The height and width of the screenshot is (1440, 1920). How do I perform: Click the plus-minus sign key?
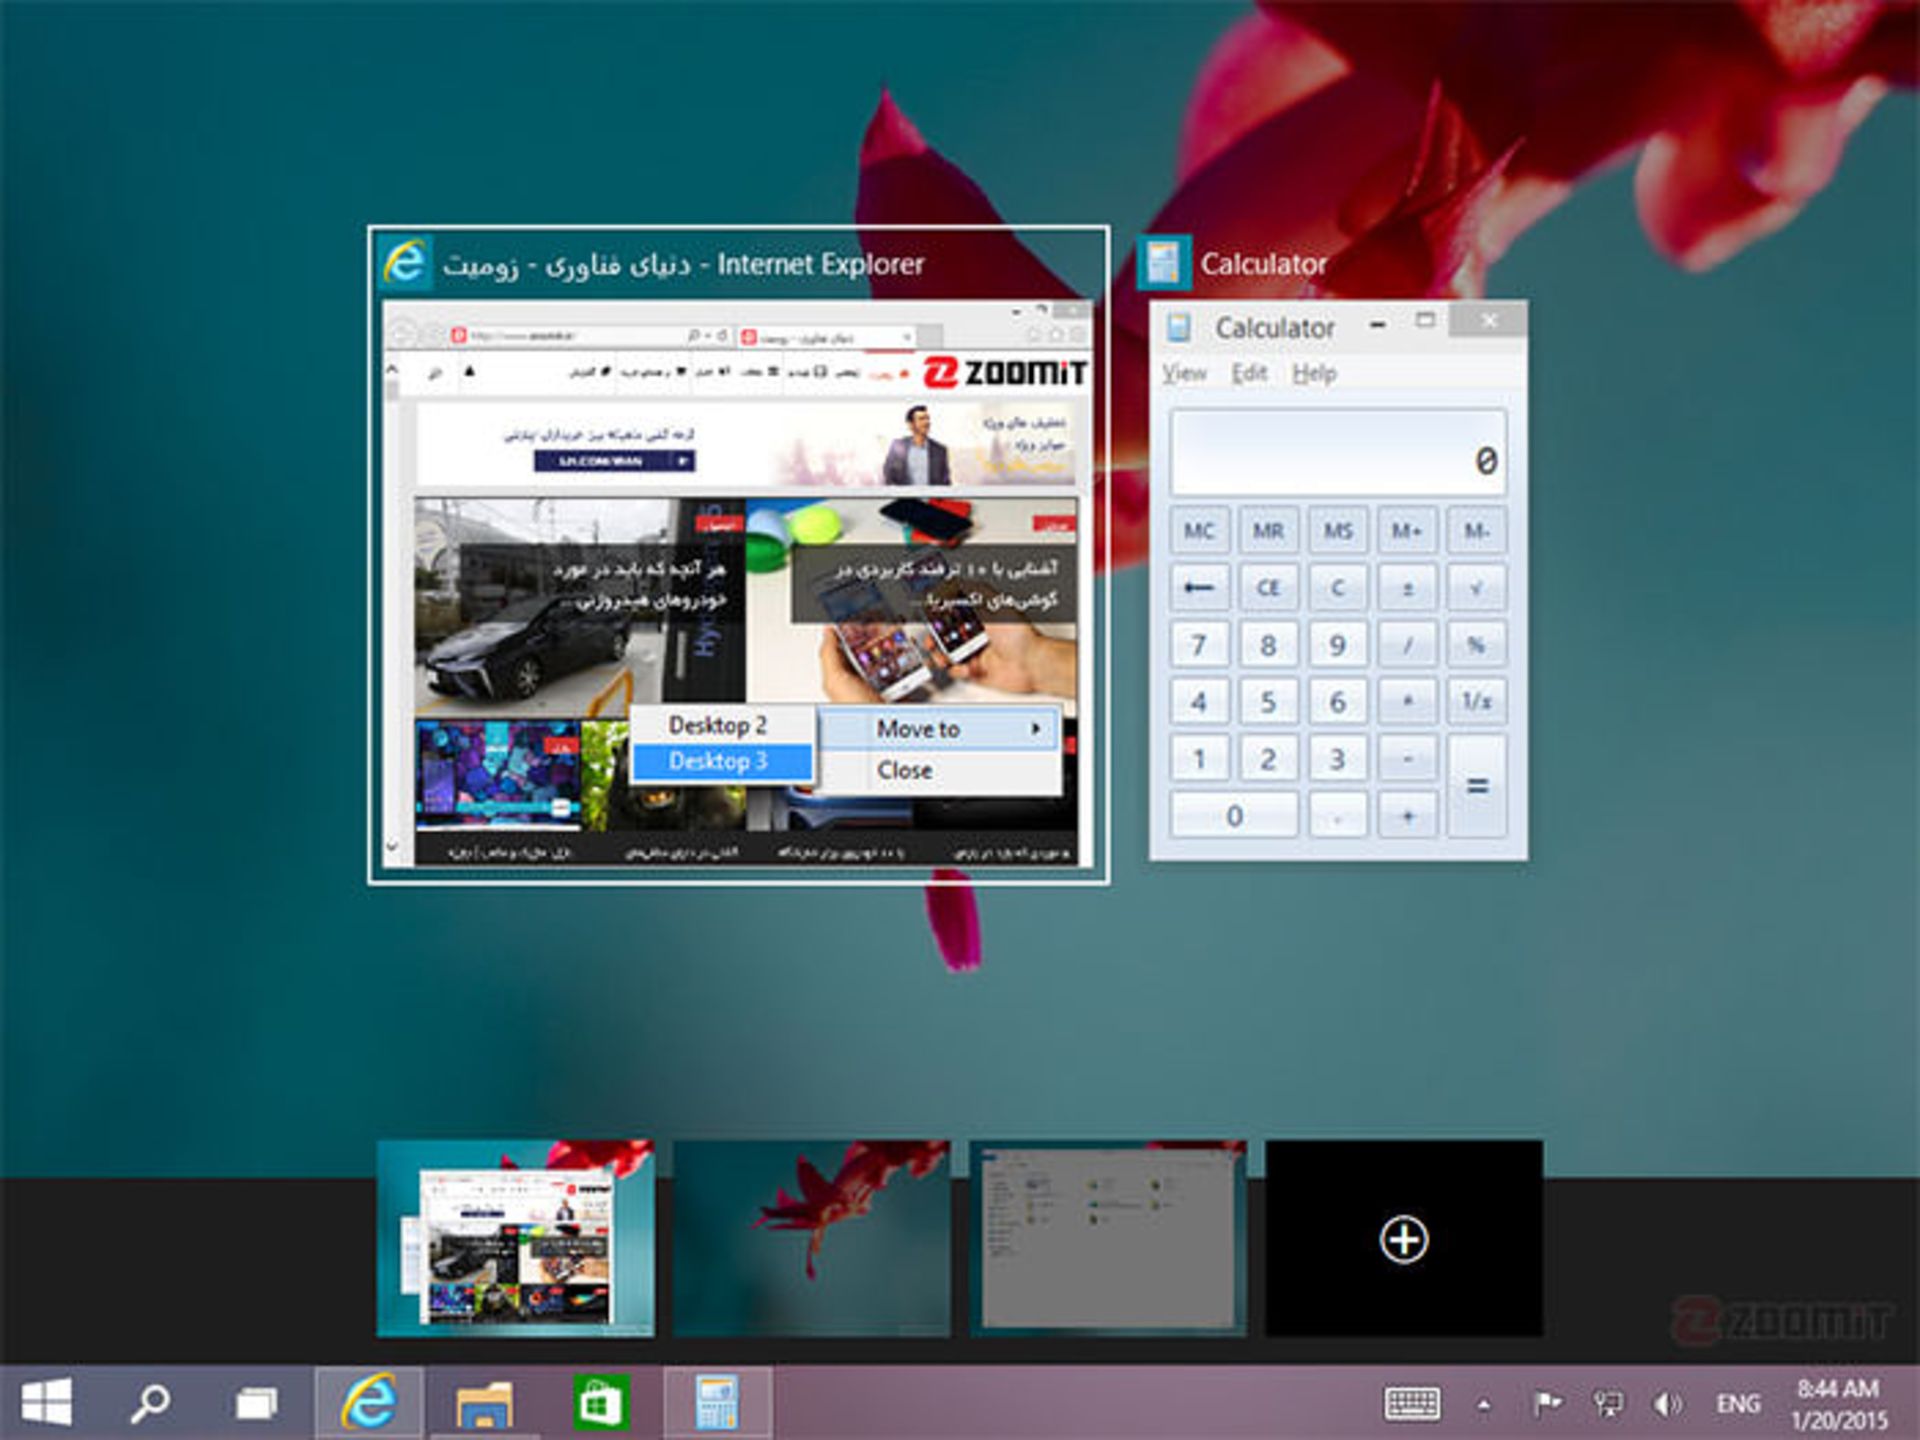coord(1407,587)
